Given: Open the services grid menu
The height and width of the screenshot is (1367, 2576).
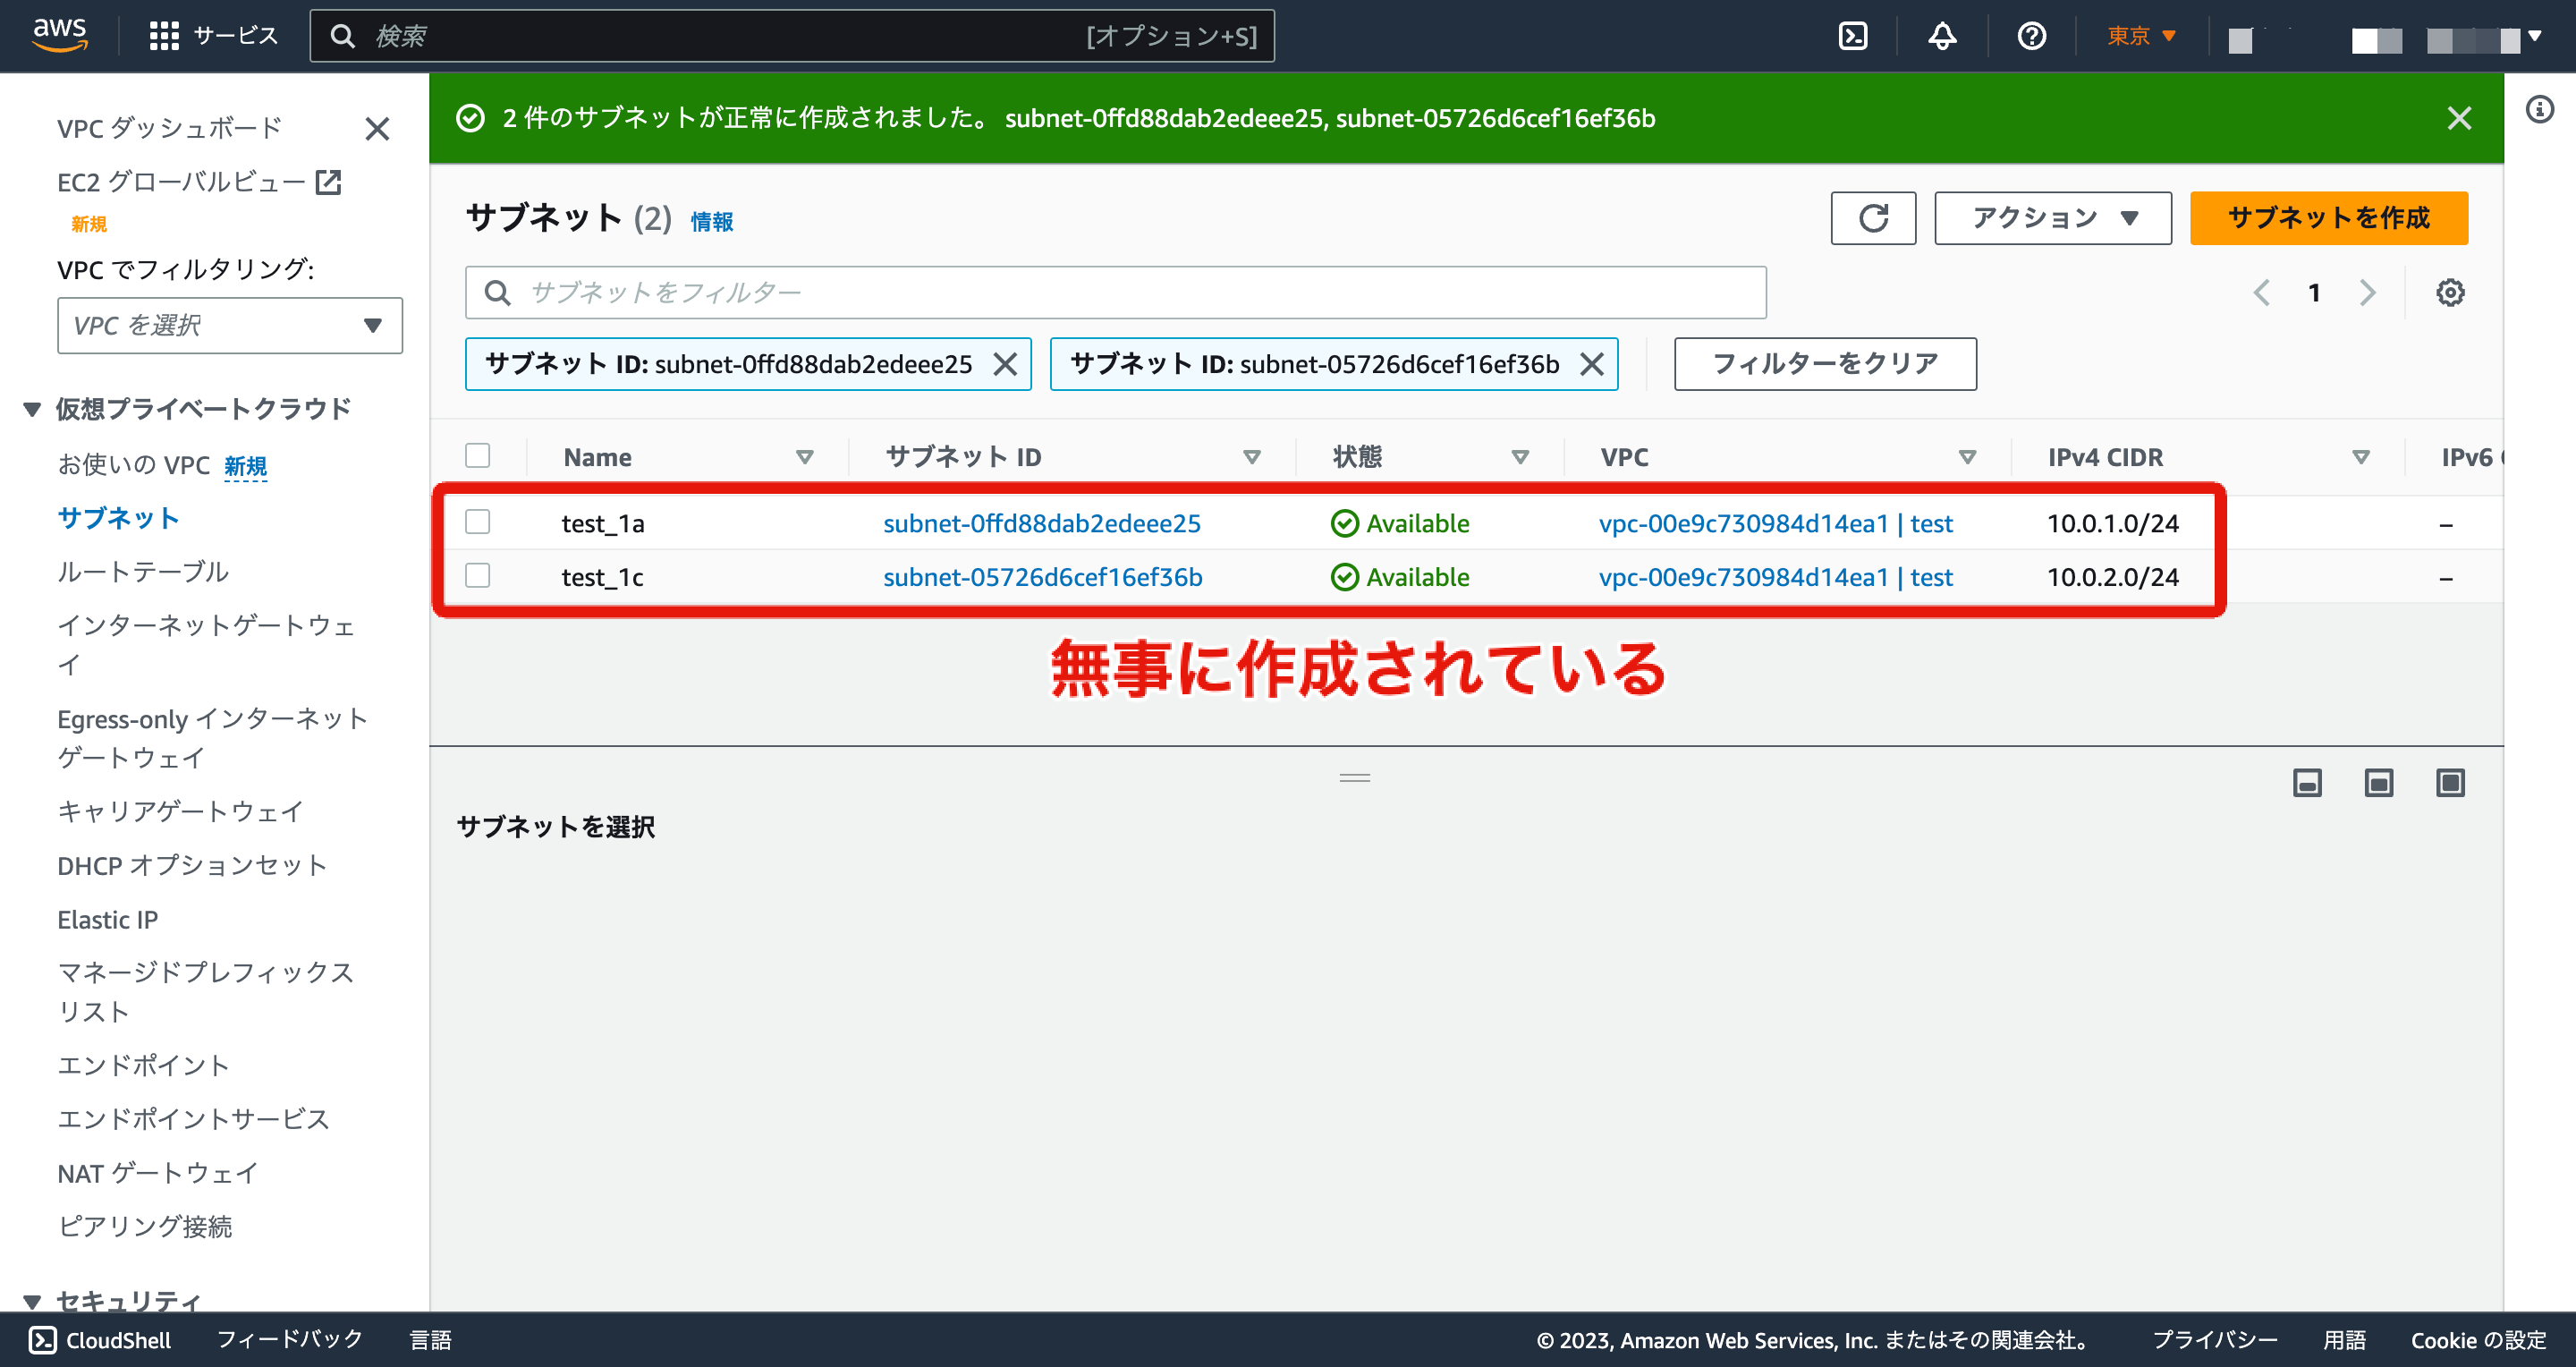Looking at the screenshot, I should pyautogui.click(x=163, y=36).
